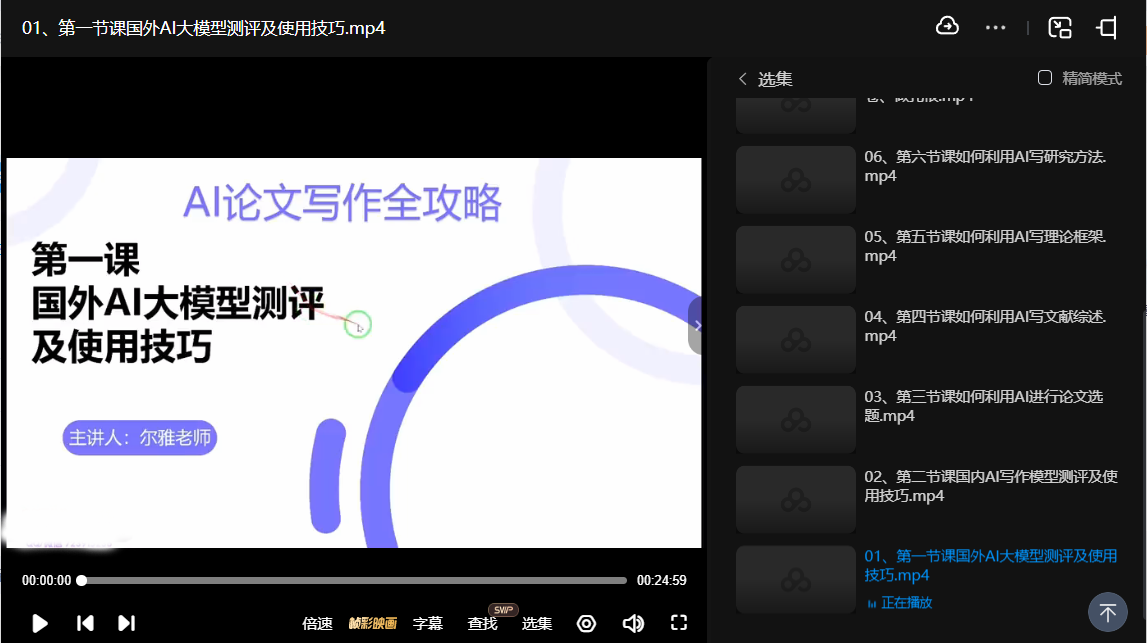This screenshot has height=643, width=1147.
Task: Skip to the previous video
Action: tap(85, 623)
